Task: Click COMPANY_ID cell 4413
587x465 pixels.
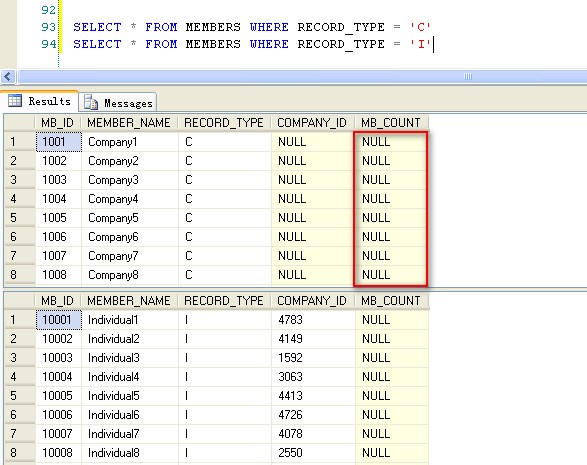Action: click(x=313, y=396)
